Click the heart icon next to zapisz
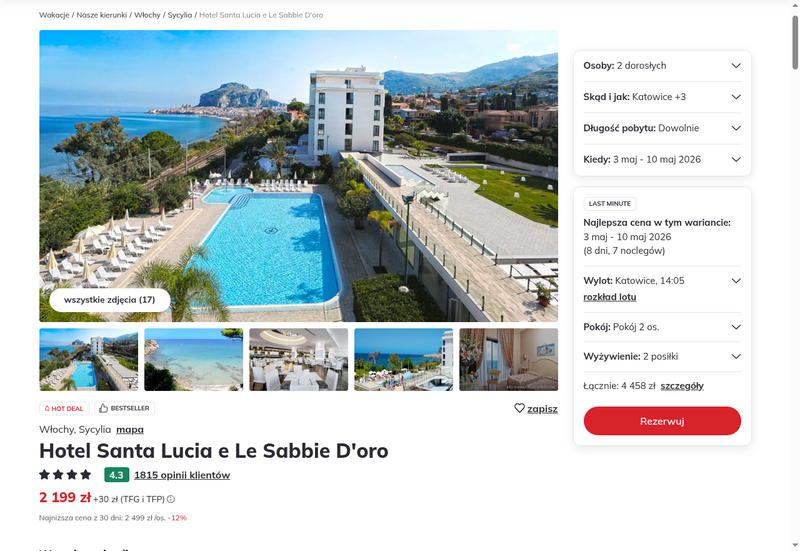The height and width of the screenshot is (551, 800). click(519, 408)
